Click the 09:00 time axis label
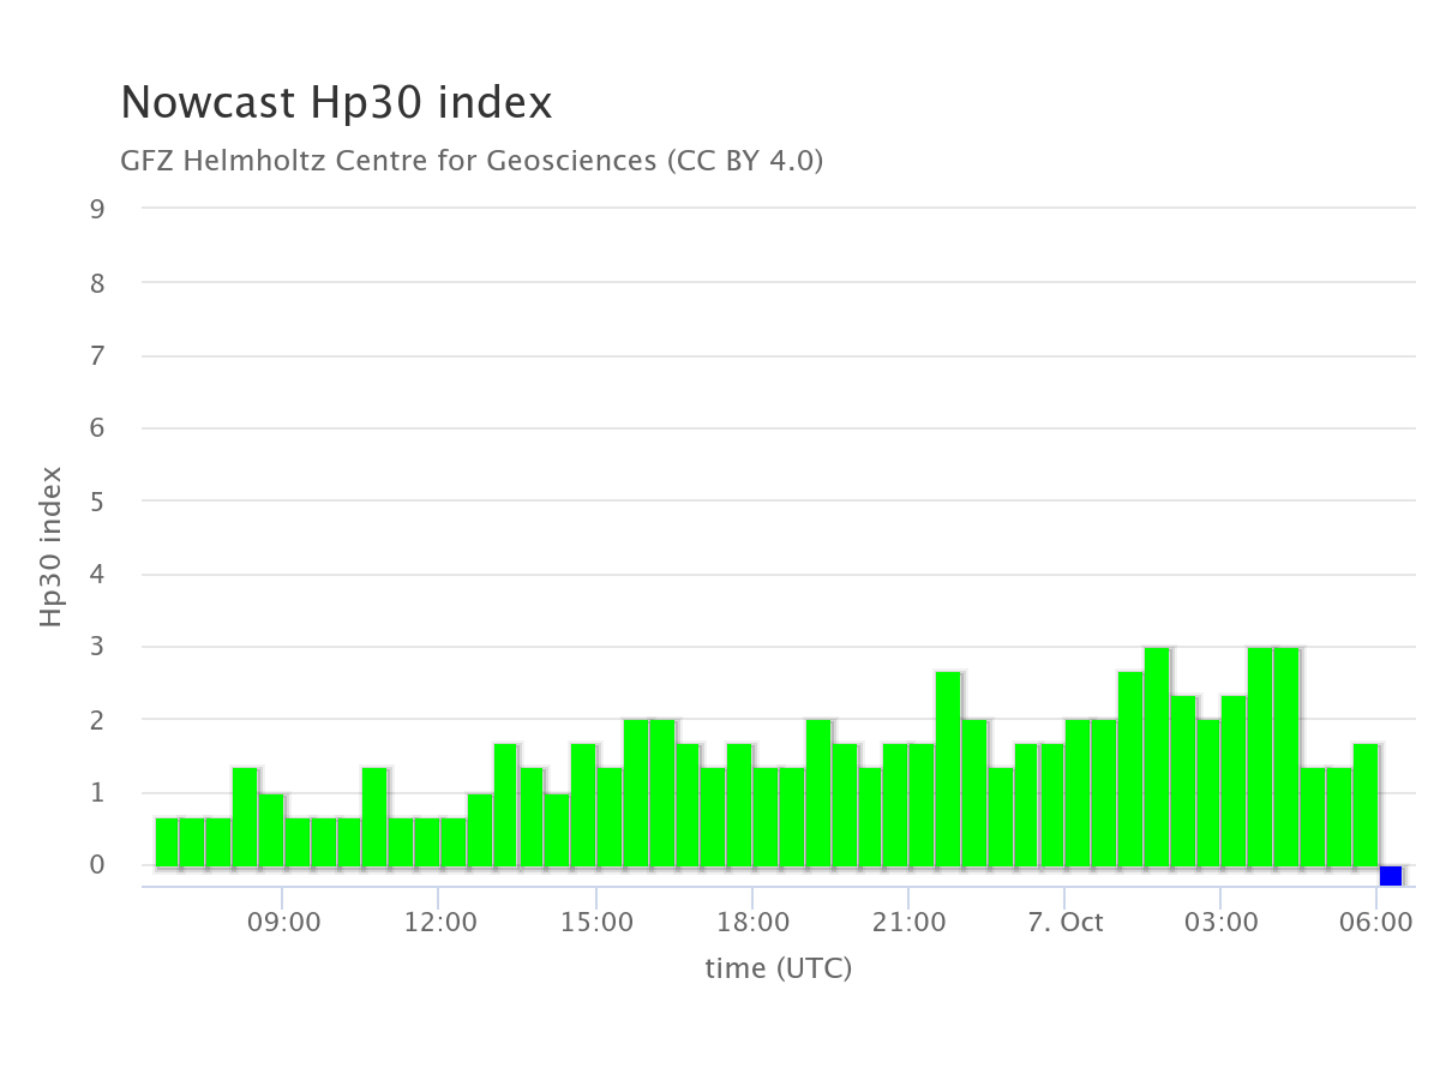The height and width of the screenshot is (1080, 1440). coord(284,921)
